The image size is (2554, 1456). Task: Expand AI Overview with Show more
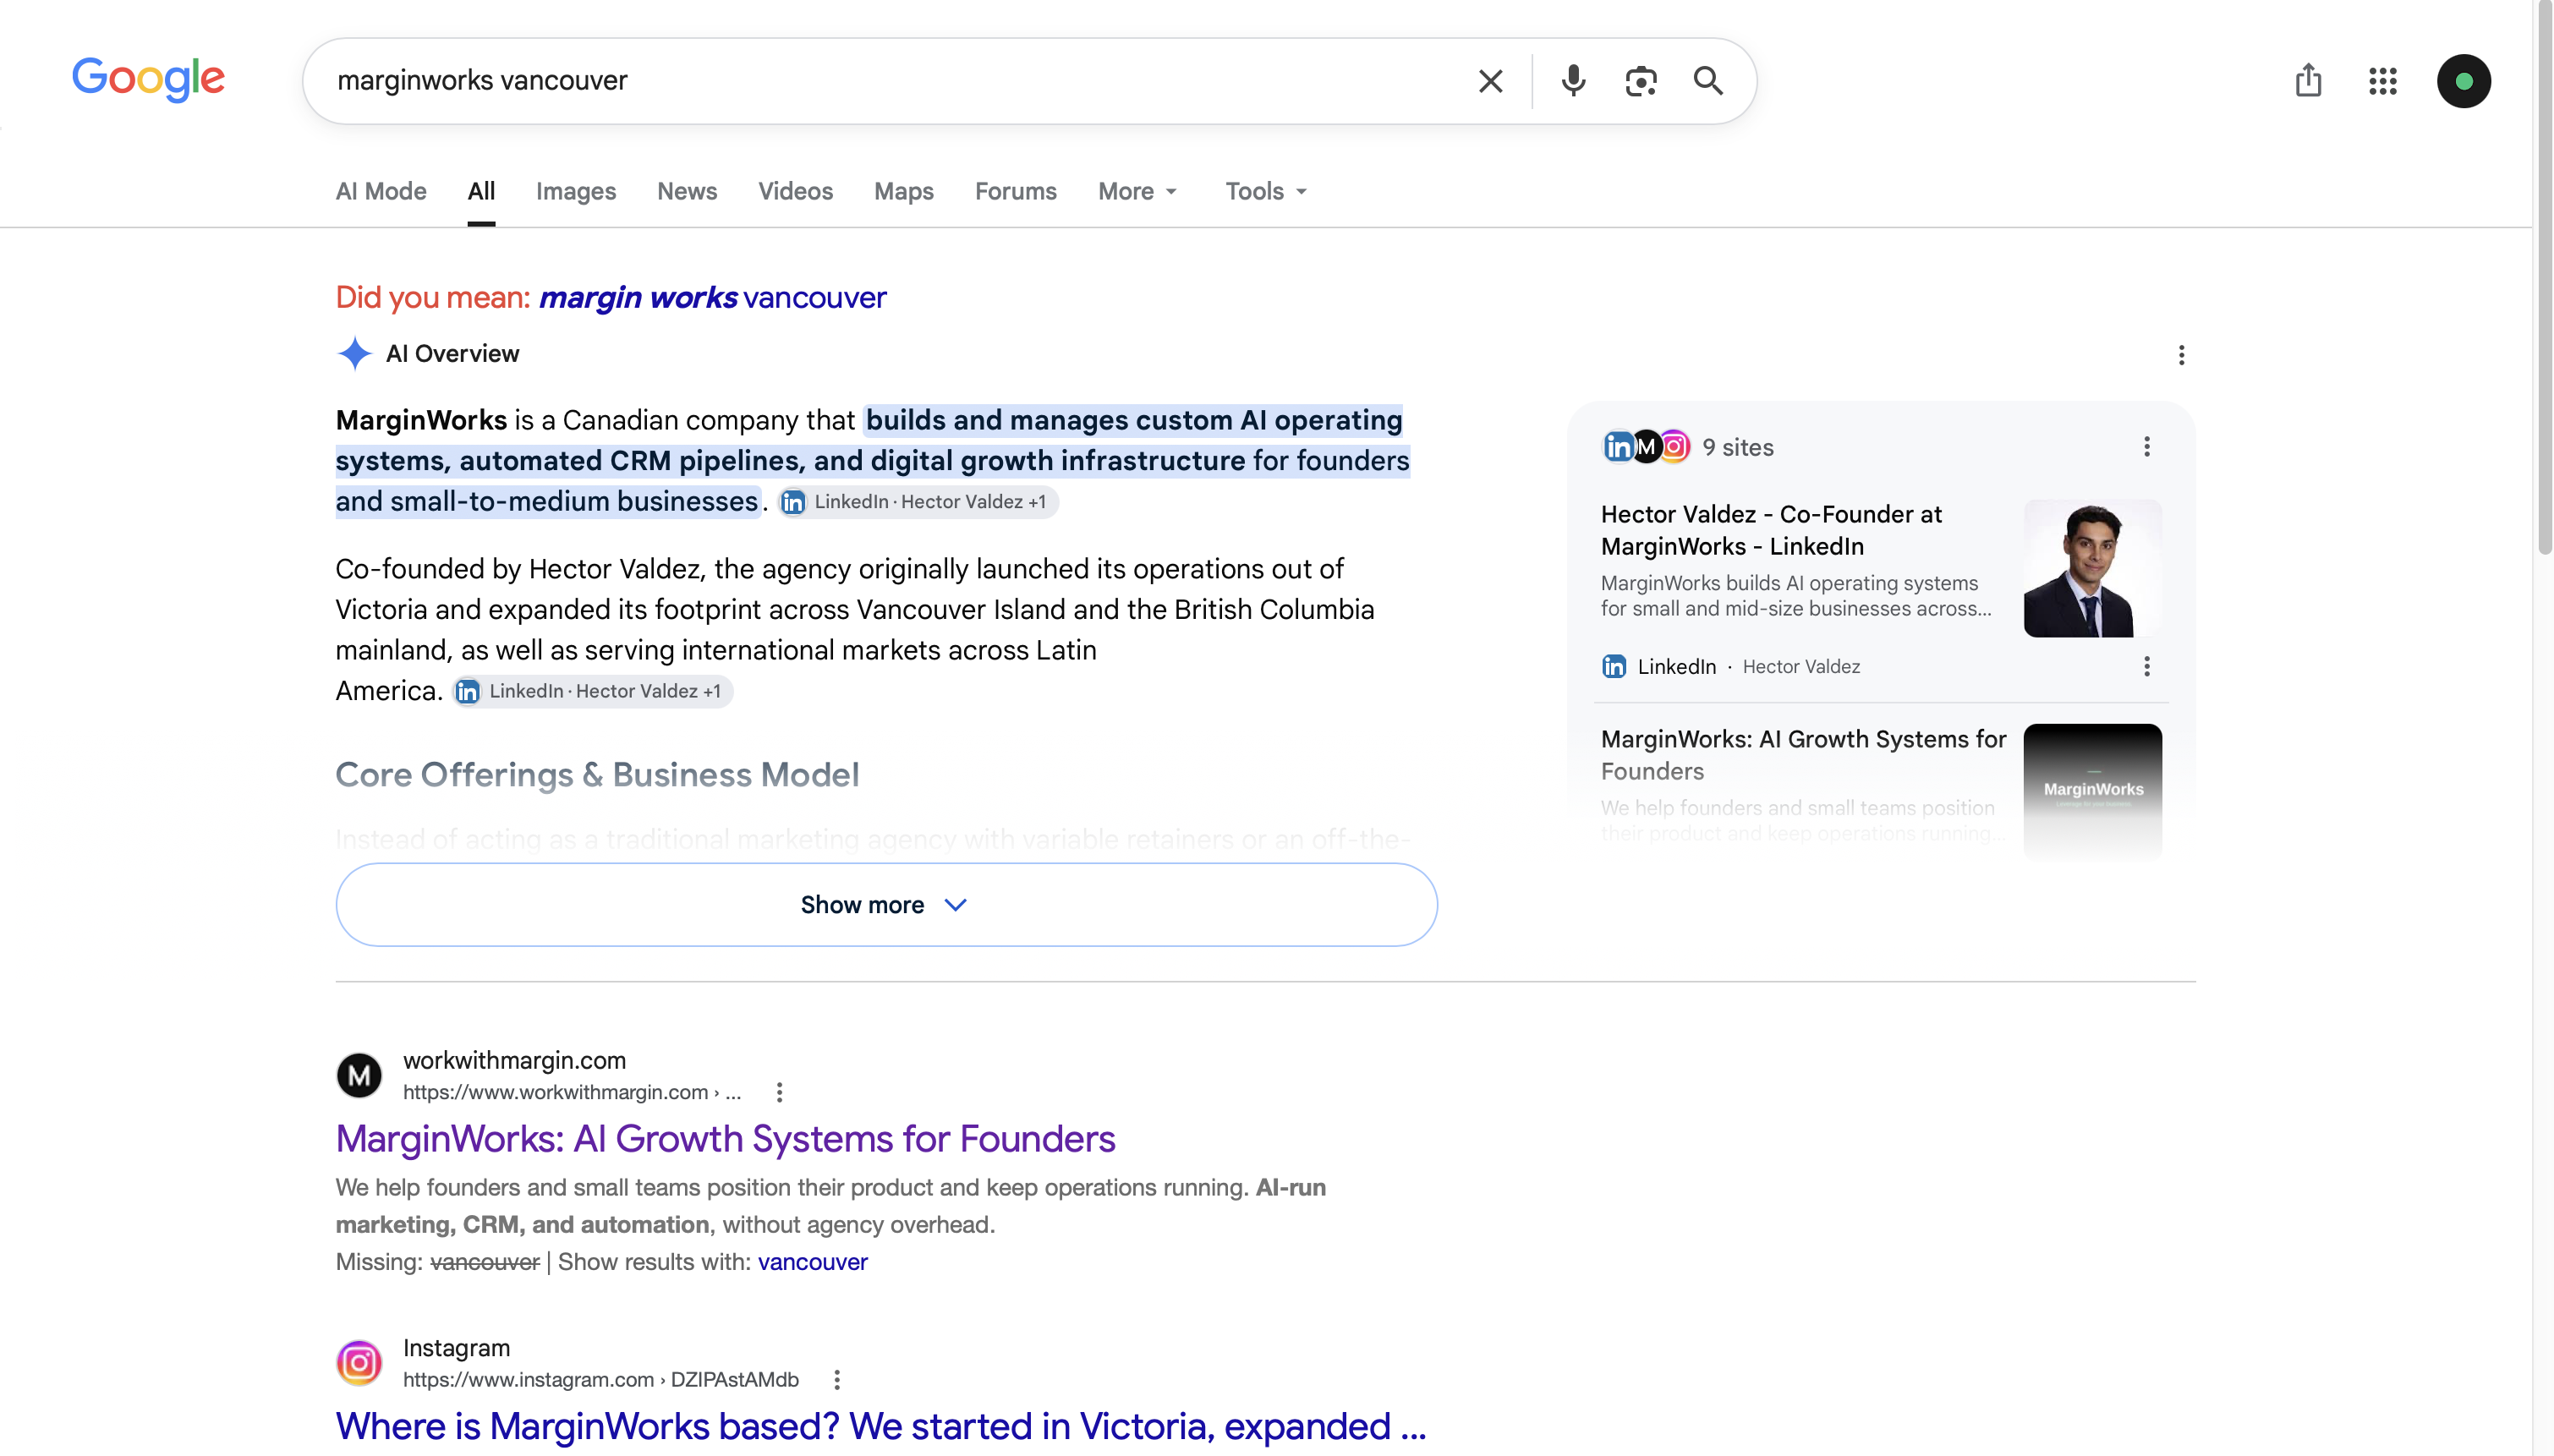pos(886,905)
